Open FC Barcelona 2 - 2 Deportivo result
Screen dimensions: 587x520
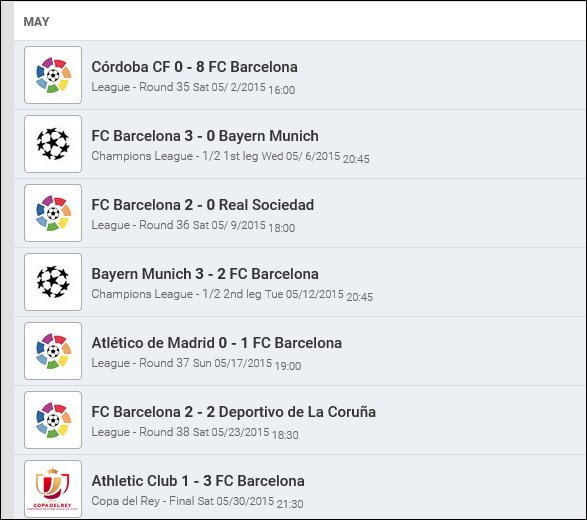[x=234, y=412]
